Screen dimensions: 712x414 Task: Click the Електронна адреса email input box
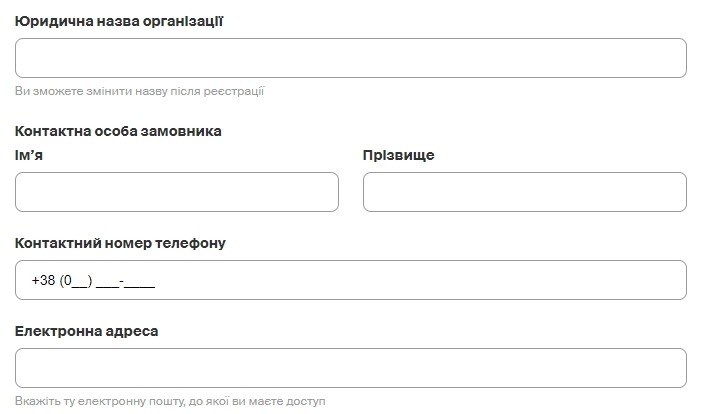[350, 368]
